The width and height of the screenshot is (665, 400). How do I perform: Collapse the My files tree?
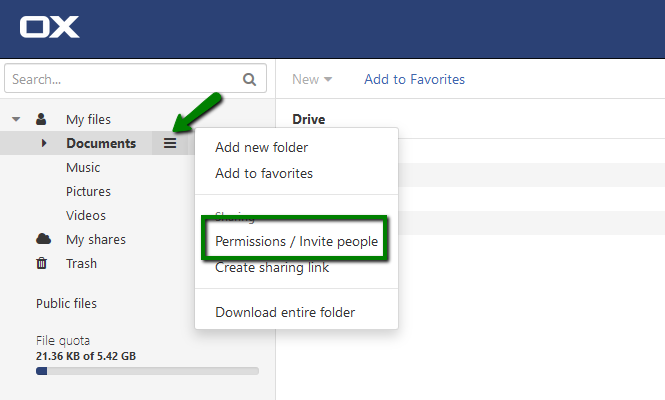[x=16, y=119]
